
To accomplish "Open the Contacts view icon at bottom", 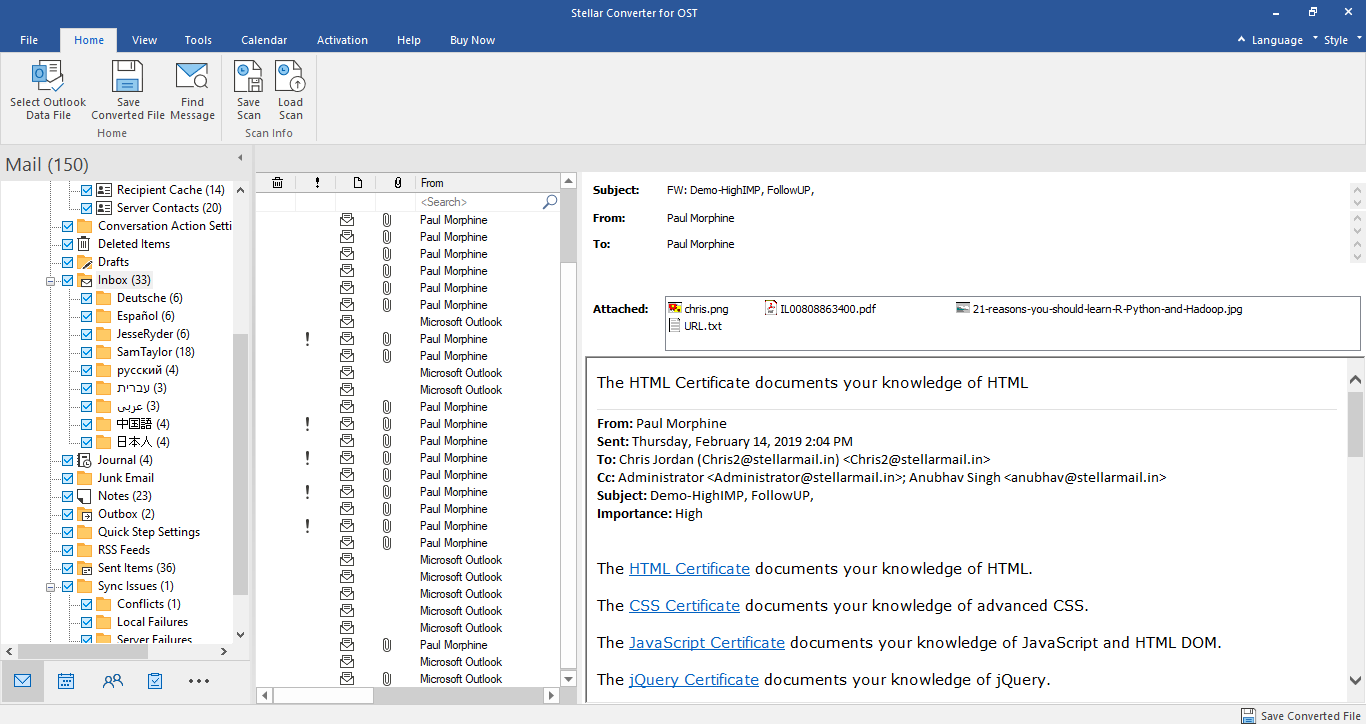I will point(112,681).
